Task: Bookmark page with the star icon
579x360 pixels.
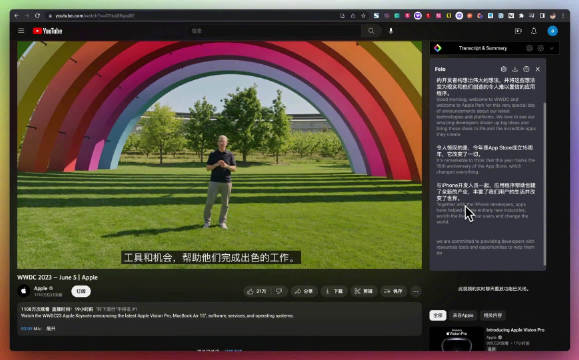Action: [363, 16]
